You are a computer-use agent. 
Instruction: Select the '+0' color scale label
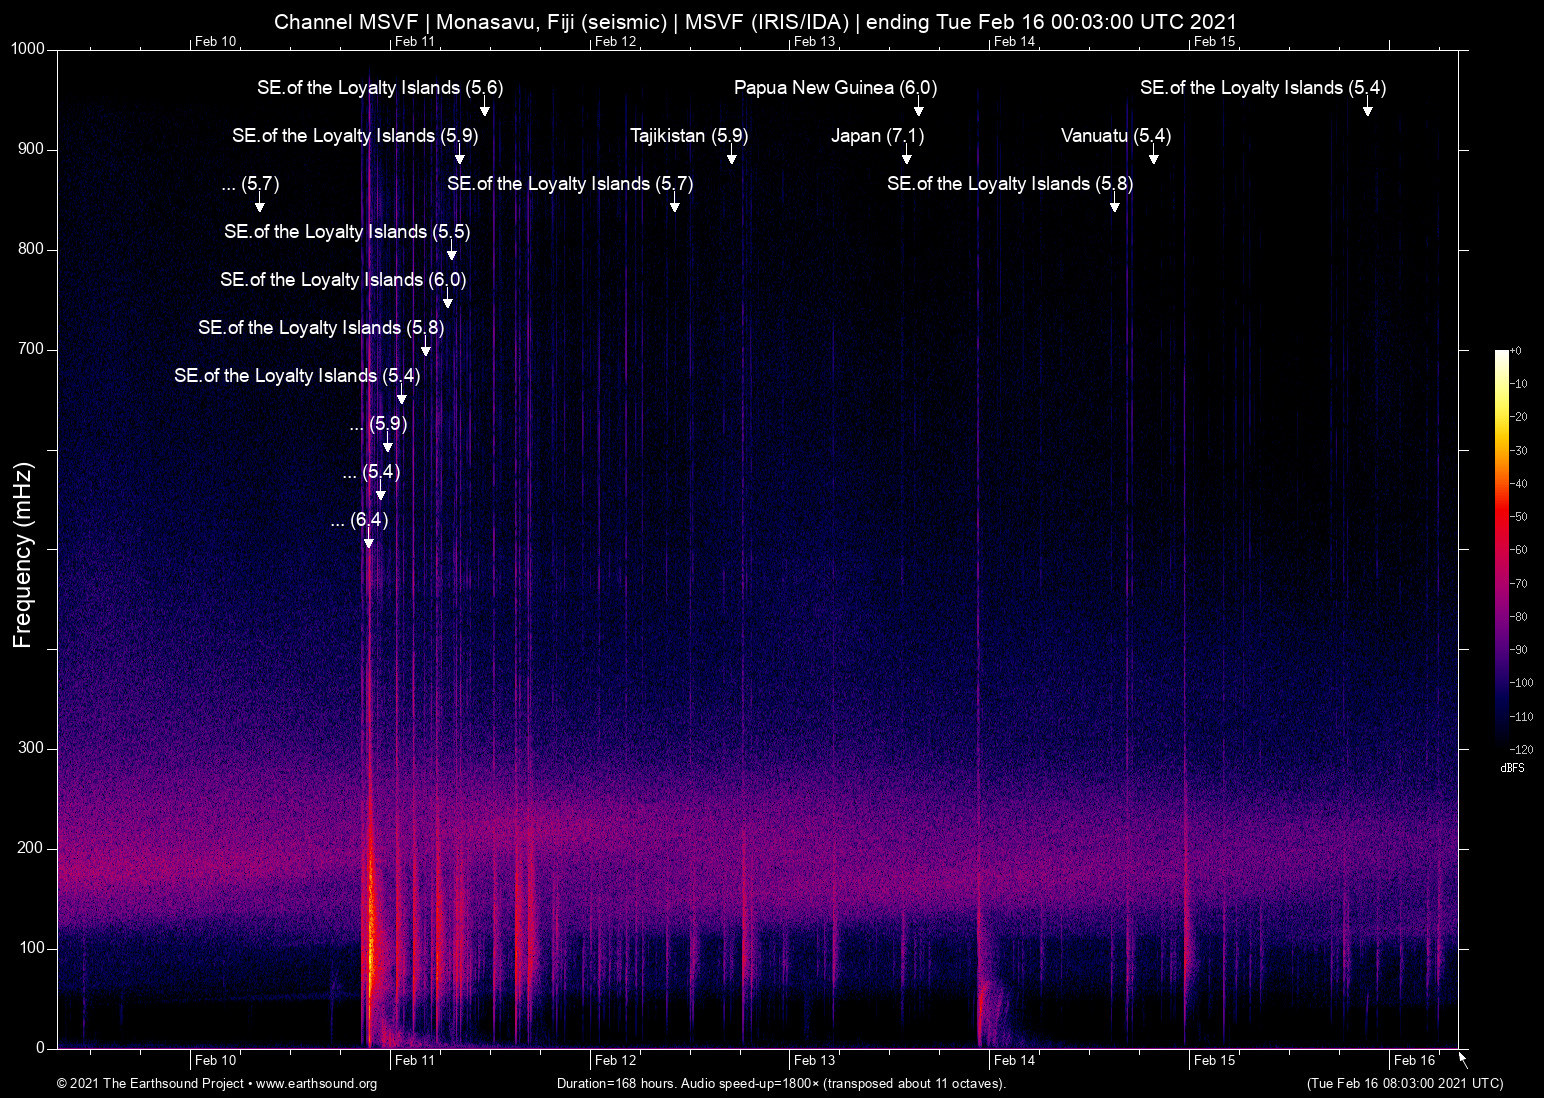pos(1516,351)
